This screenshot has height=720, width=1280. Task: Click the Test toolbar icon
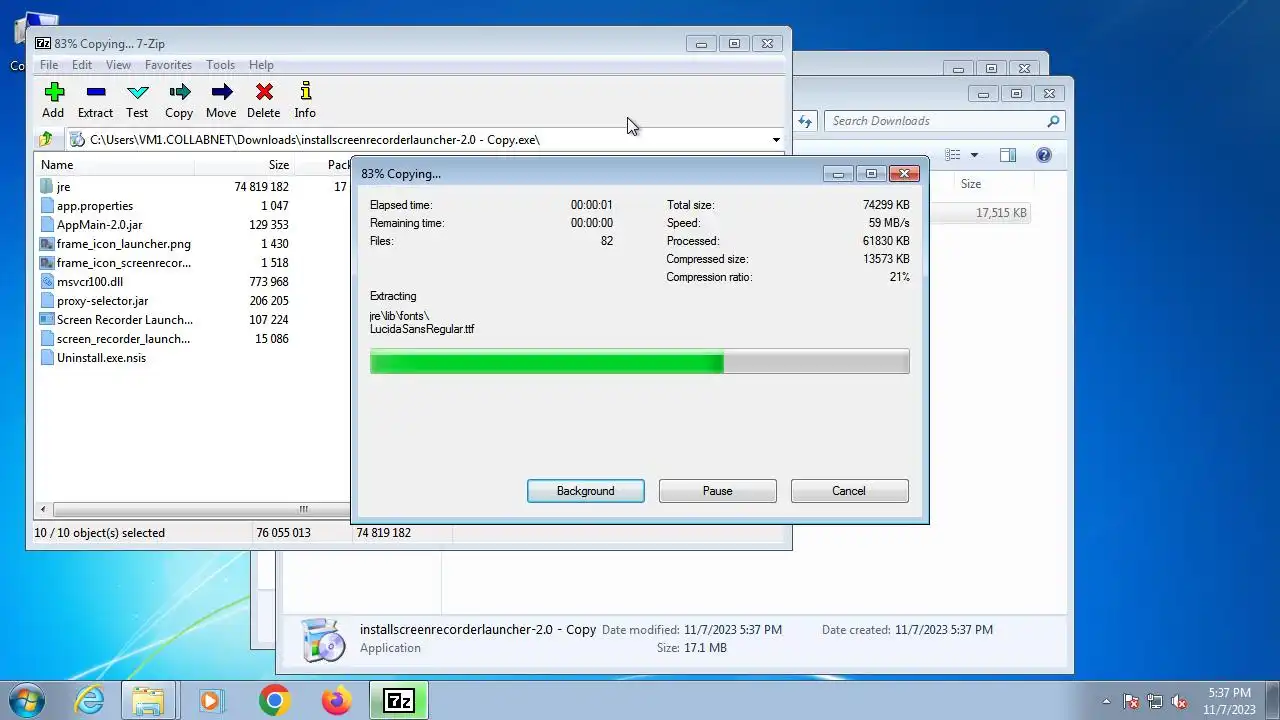tap(138, 92)
